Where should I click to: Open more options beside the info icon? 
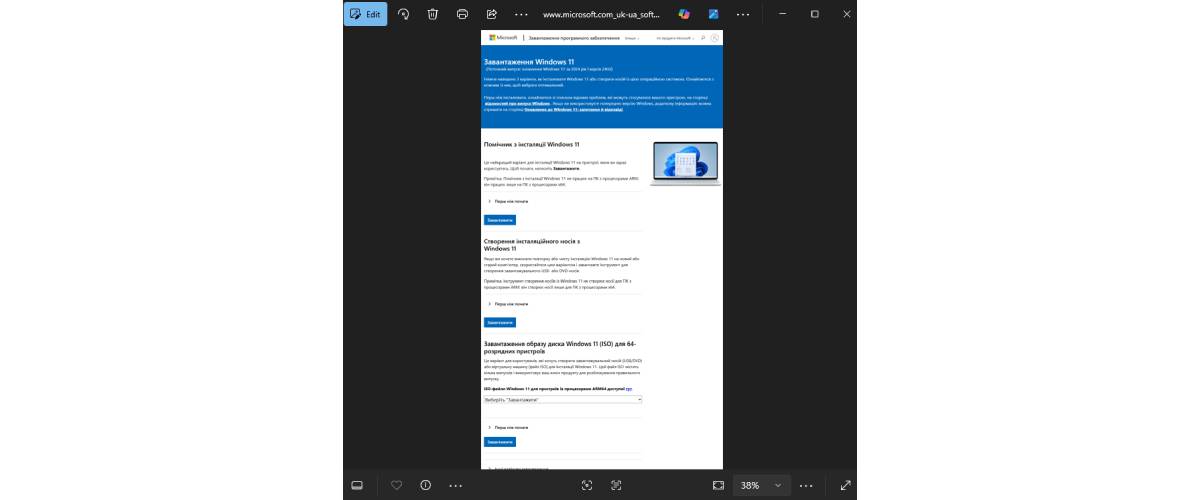coord(456,485)
